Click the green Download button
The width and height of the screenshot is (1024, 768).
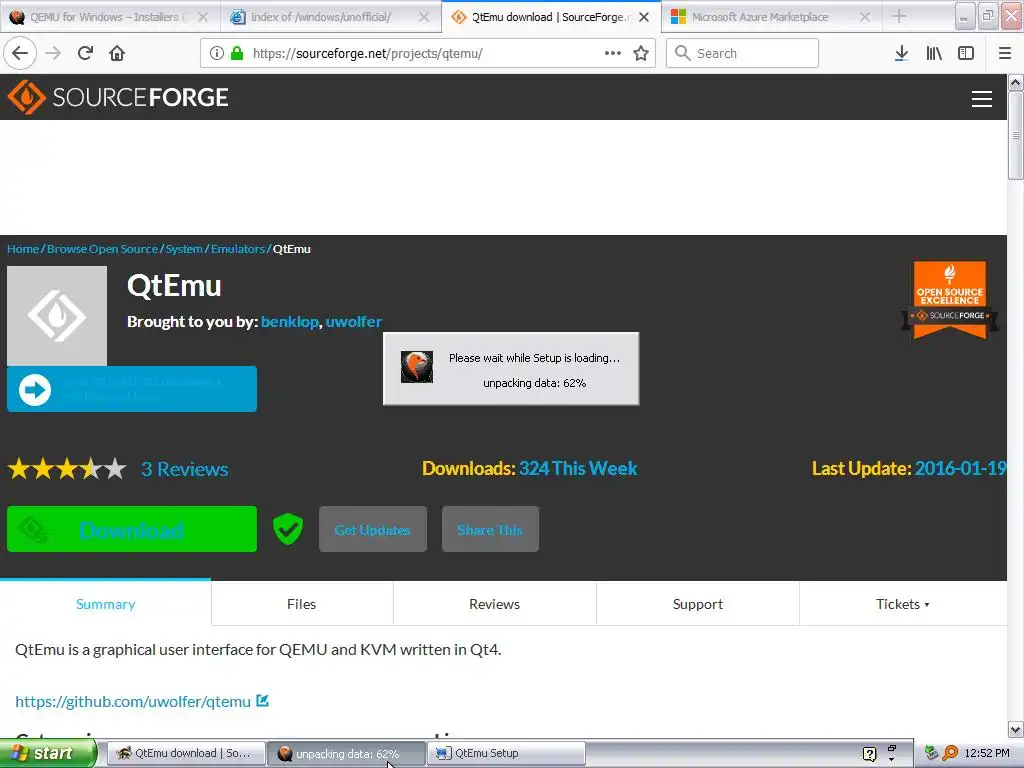132,529
